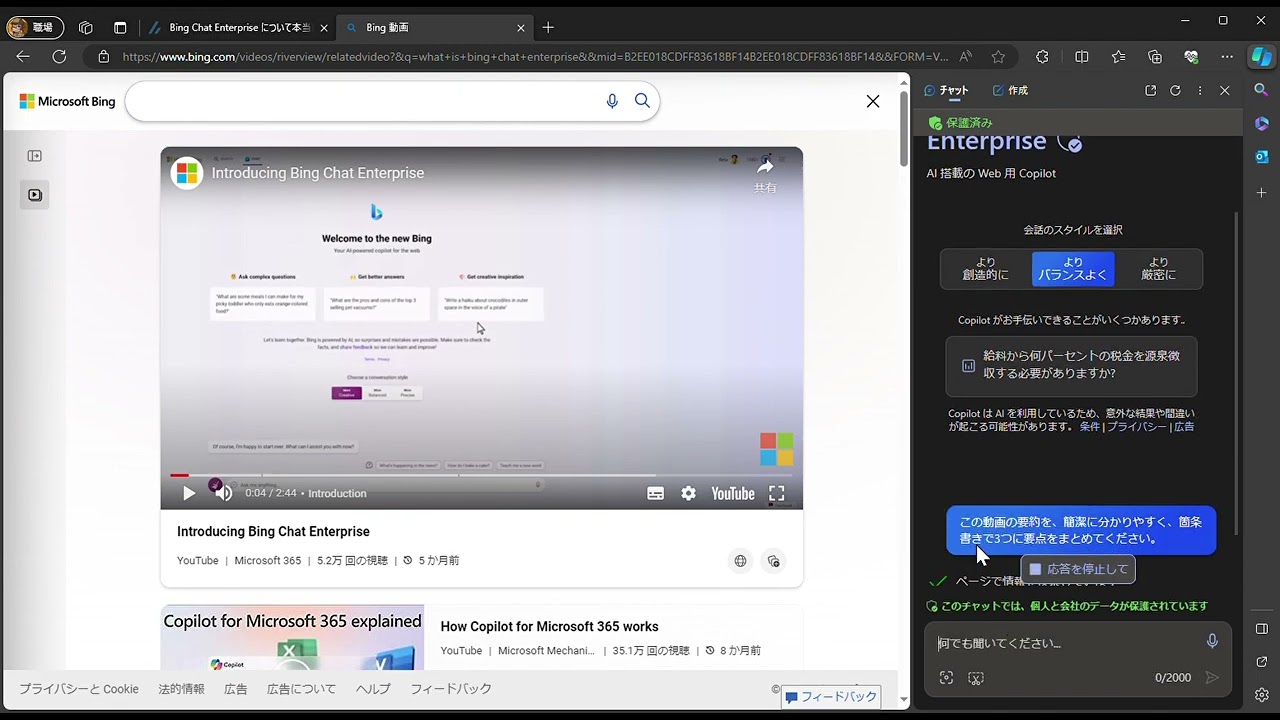Open the プライバシー link in Copilot

click(1136, 427)
